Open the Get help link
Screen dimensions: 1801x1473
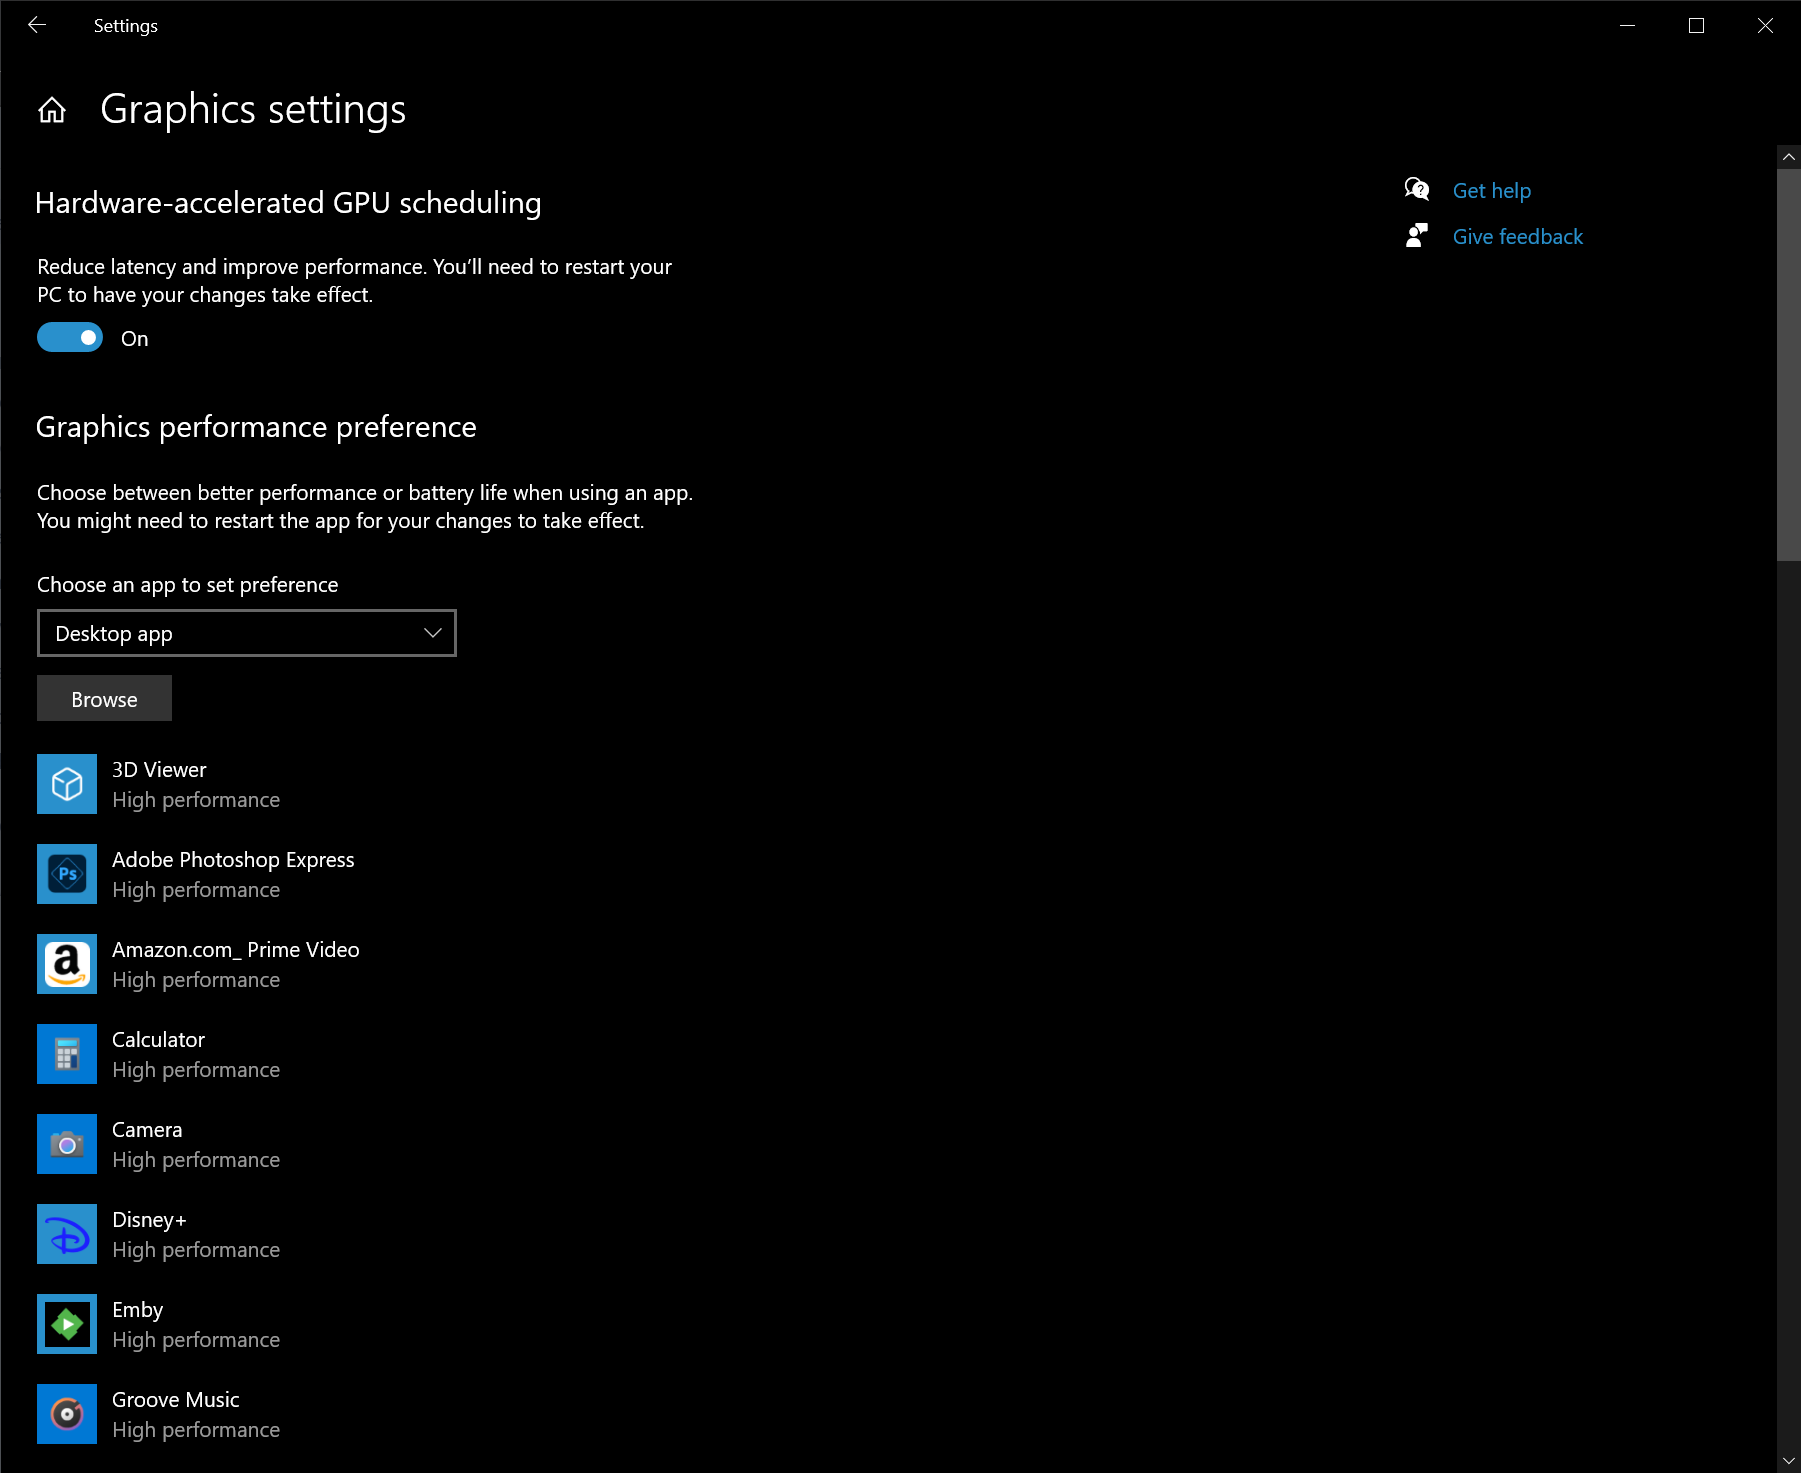point(1491,191)
